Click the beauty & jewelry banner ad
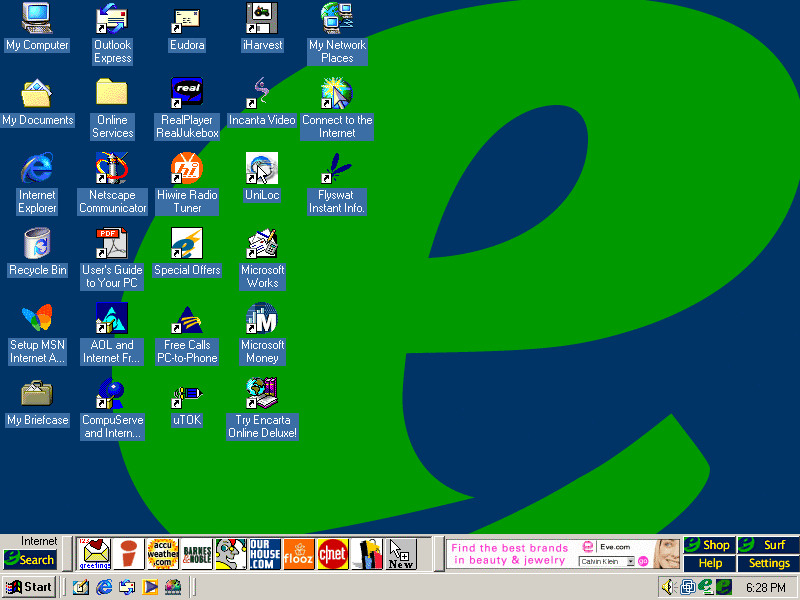This screenshot has height=600, width=800. tap(510, 554)
